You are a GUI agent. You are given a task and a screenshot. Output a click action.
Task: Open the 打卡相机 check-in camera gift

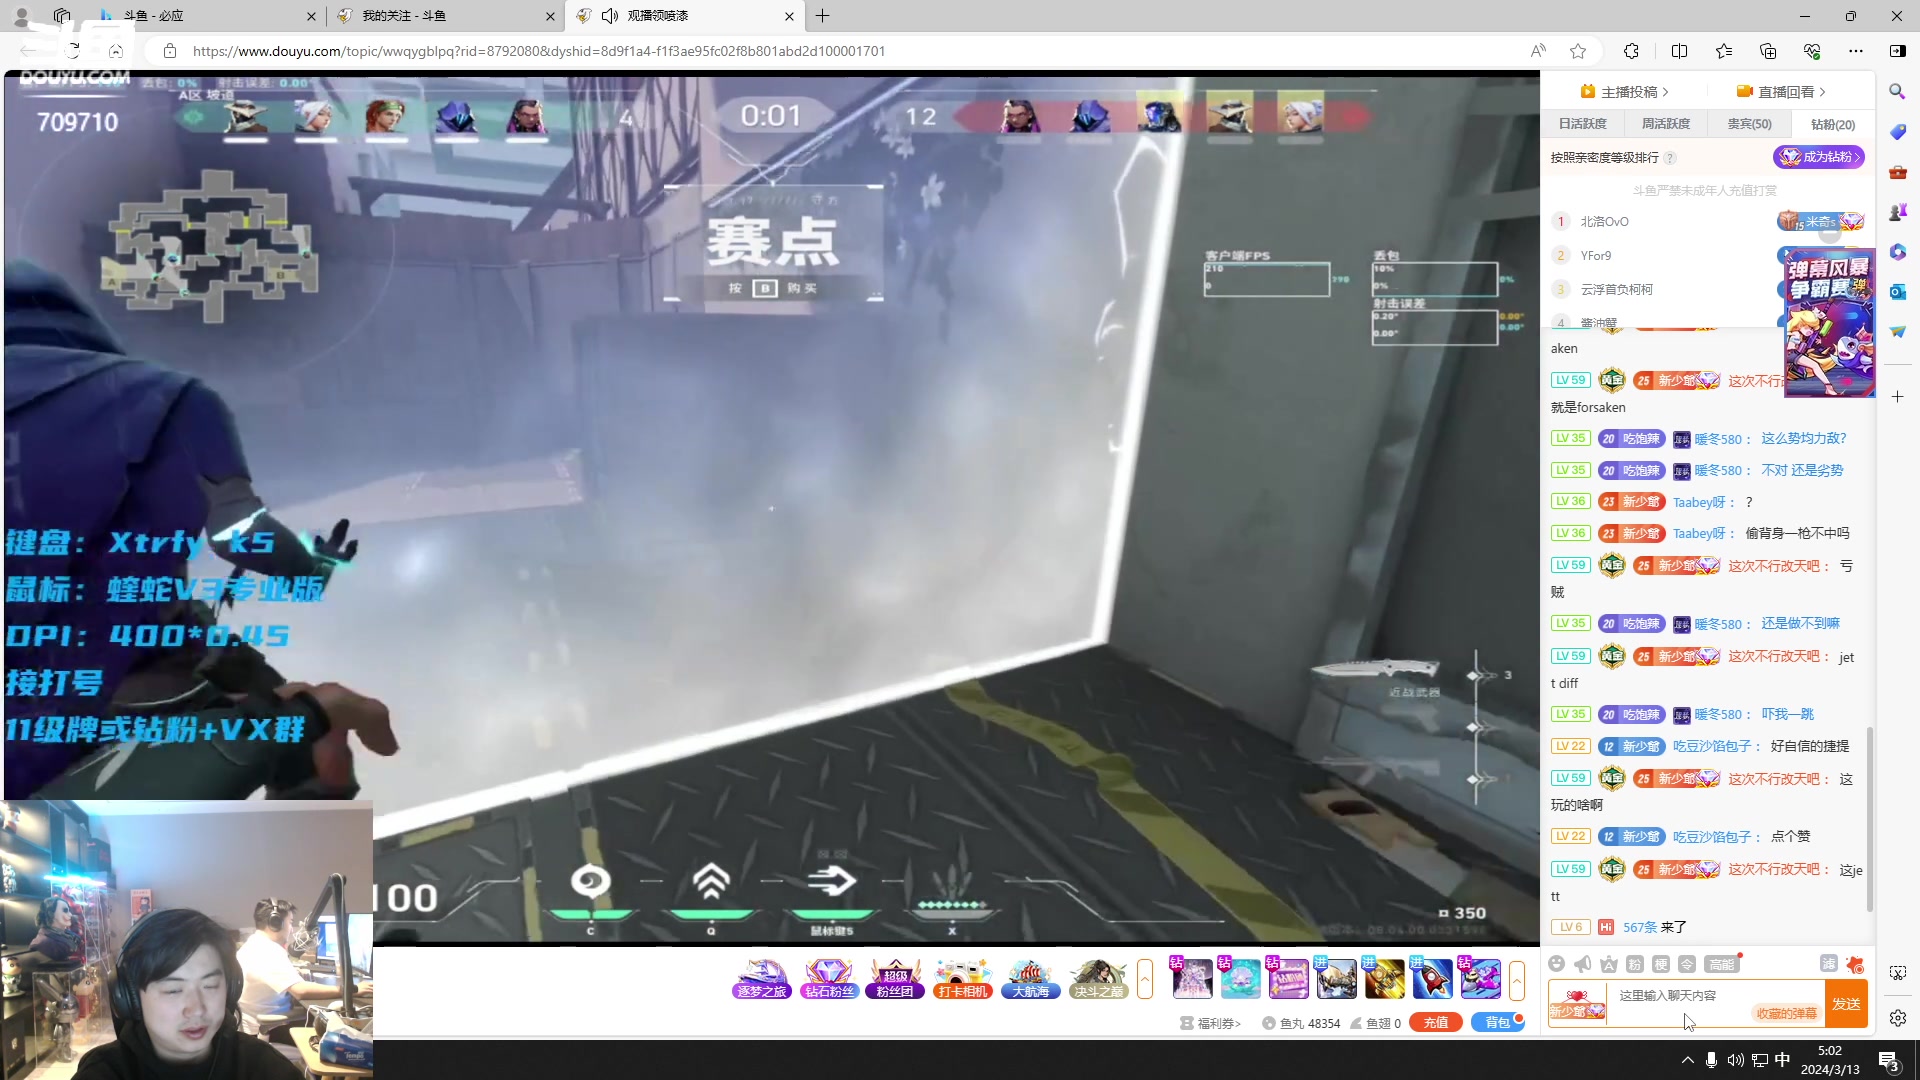coord(963,978)
